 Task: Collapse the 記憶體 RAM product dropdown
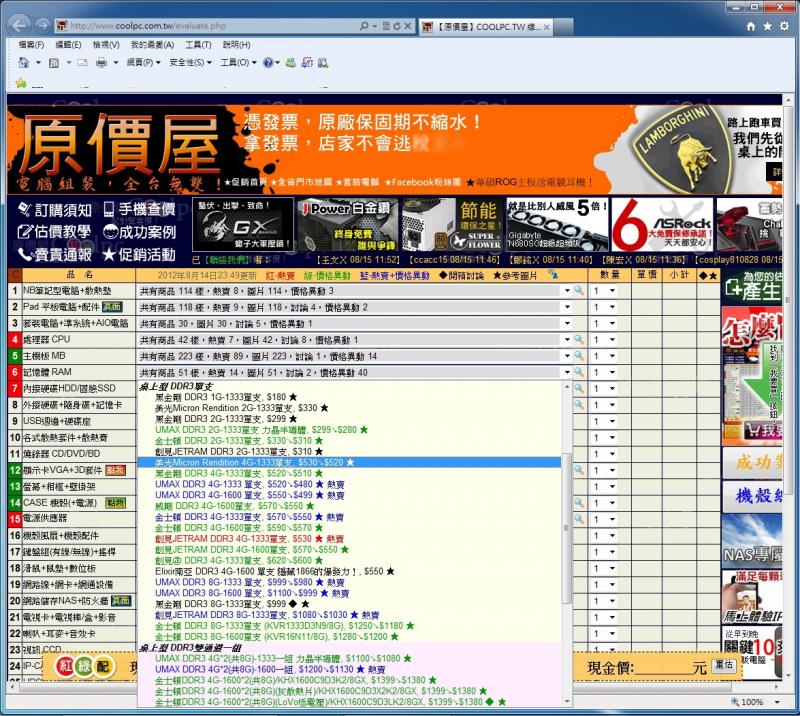point(567,373)
